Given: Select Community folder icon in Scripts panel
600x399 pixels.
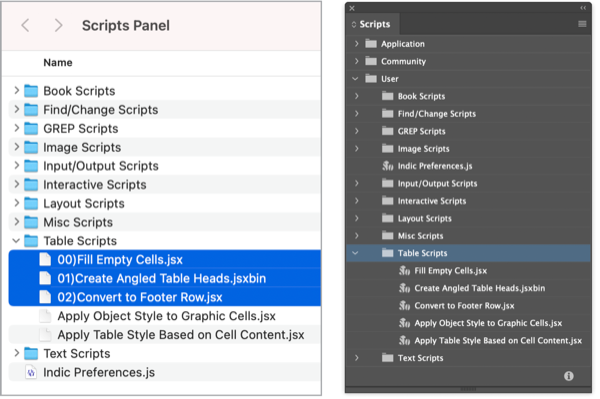Looking at the screenshot, I should 371,61.
